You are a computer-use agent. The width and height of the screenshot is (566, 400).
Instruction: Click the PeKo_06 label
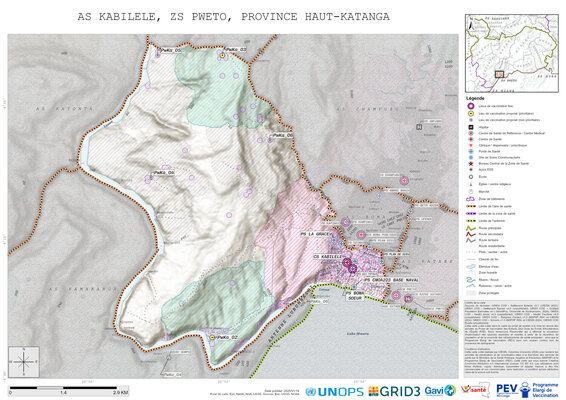point(282,135)
